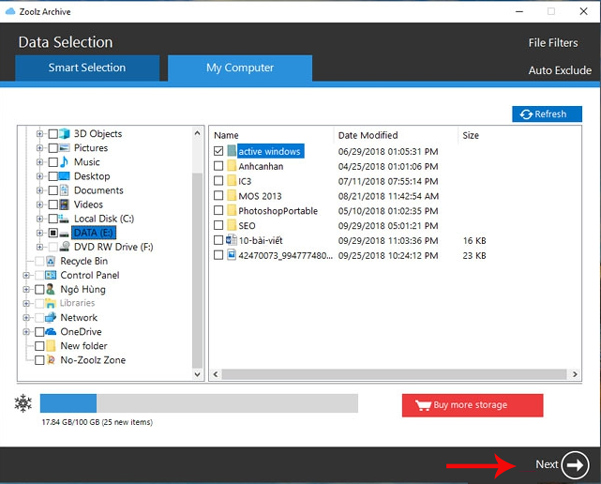Click the Refresh button
The width and height of the screenshot is (601, 484).
(x=547, y=114)
